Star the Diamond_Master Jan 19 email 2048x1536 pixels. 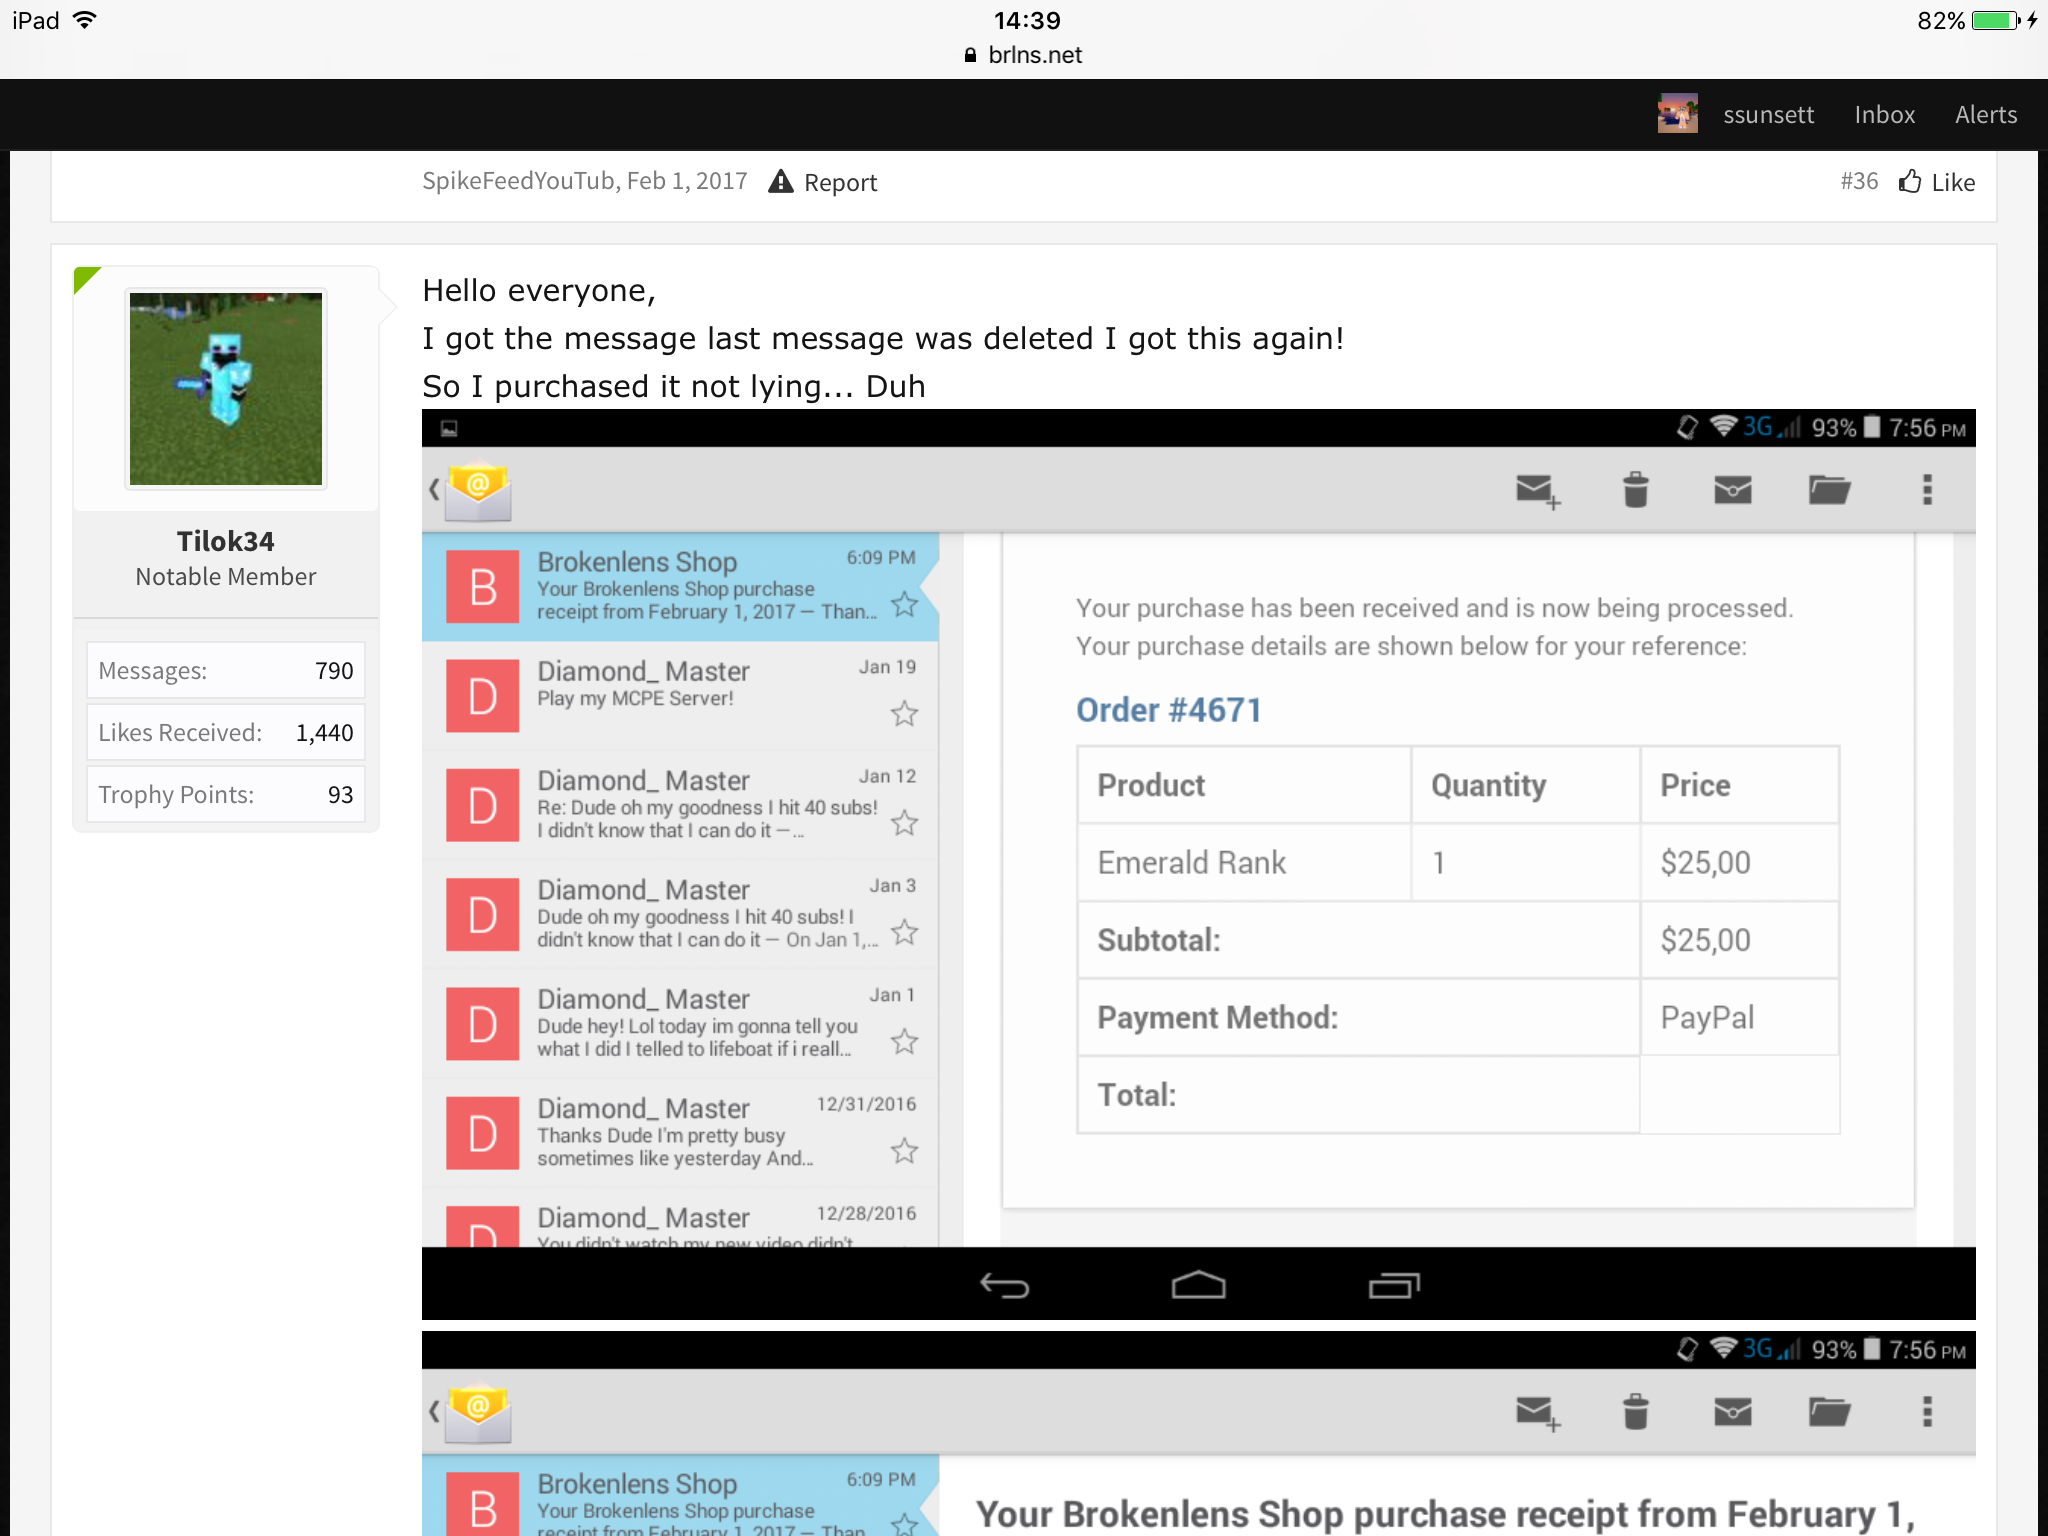[904, 713]
